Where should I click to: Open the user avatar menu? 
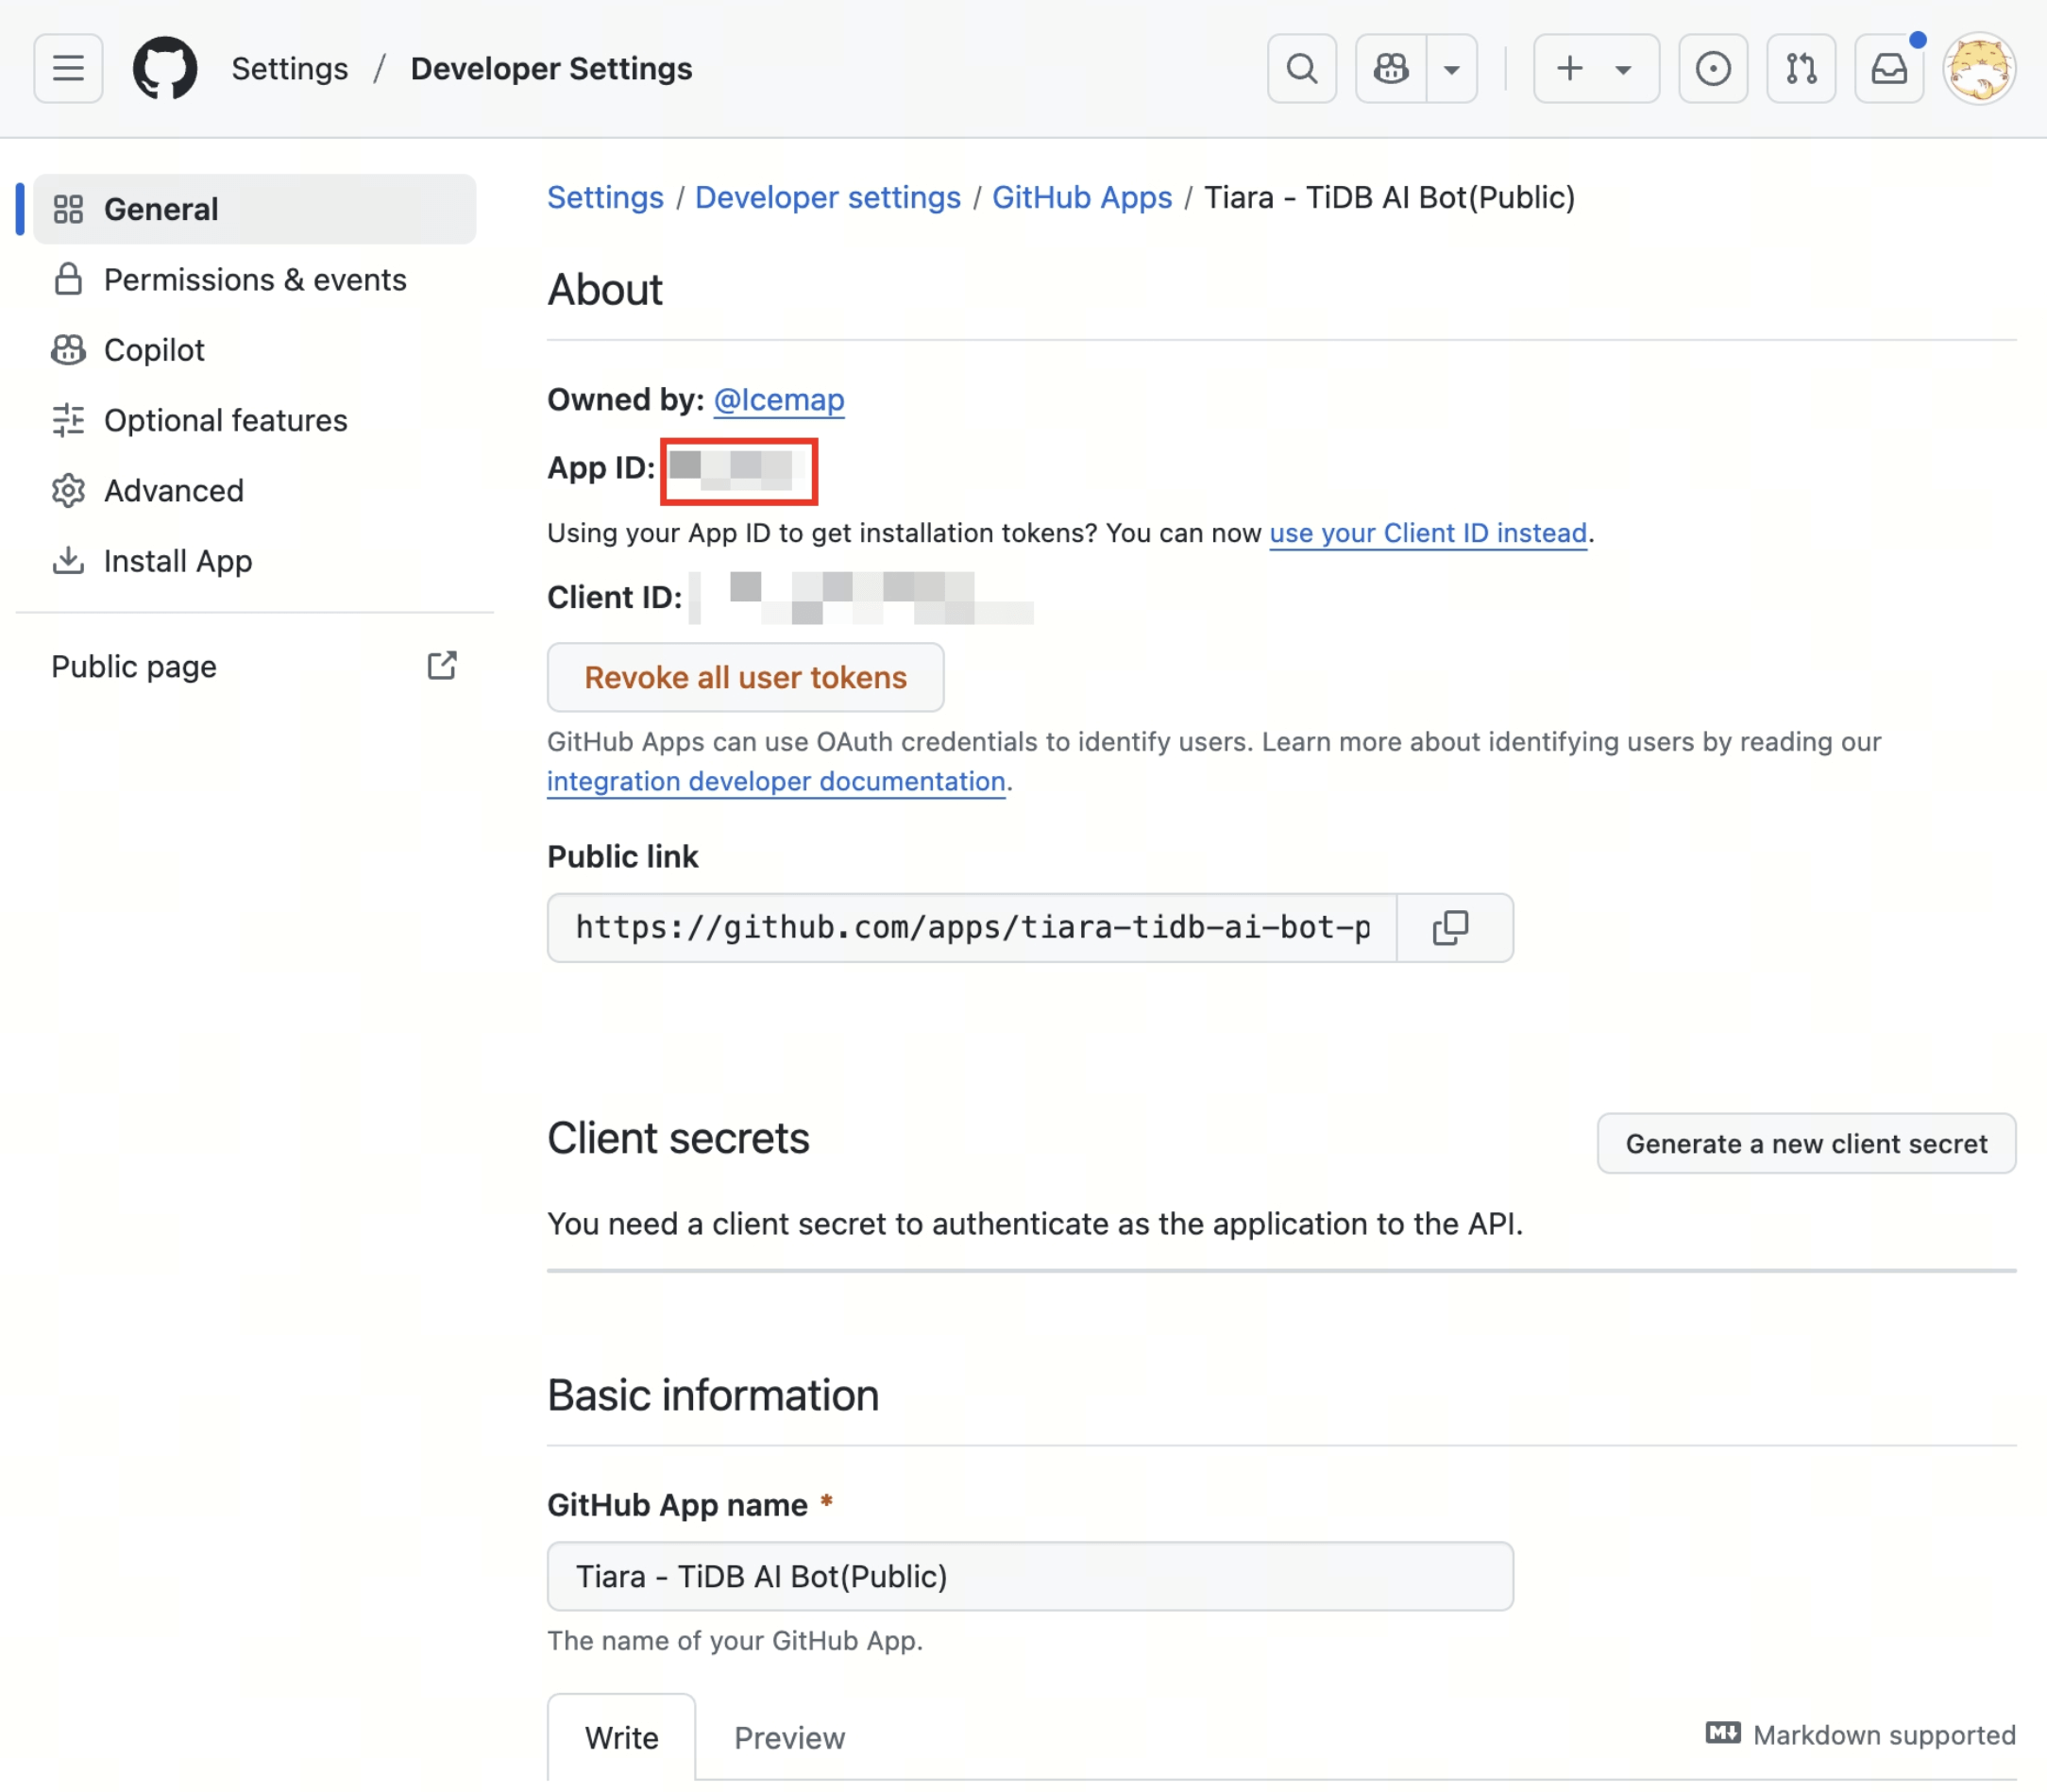1979,68
